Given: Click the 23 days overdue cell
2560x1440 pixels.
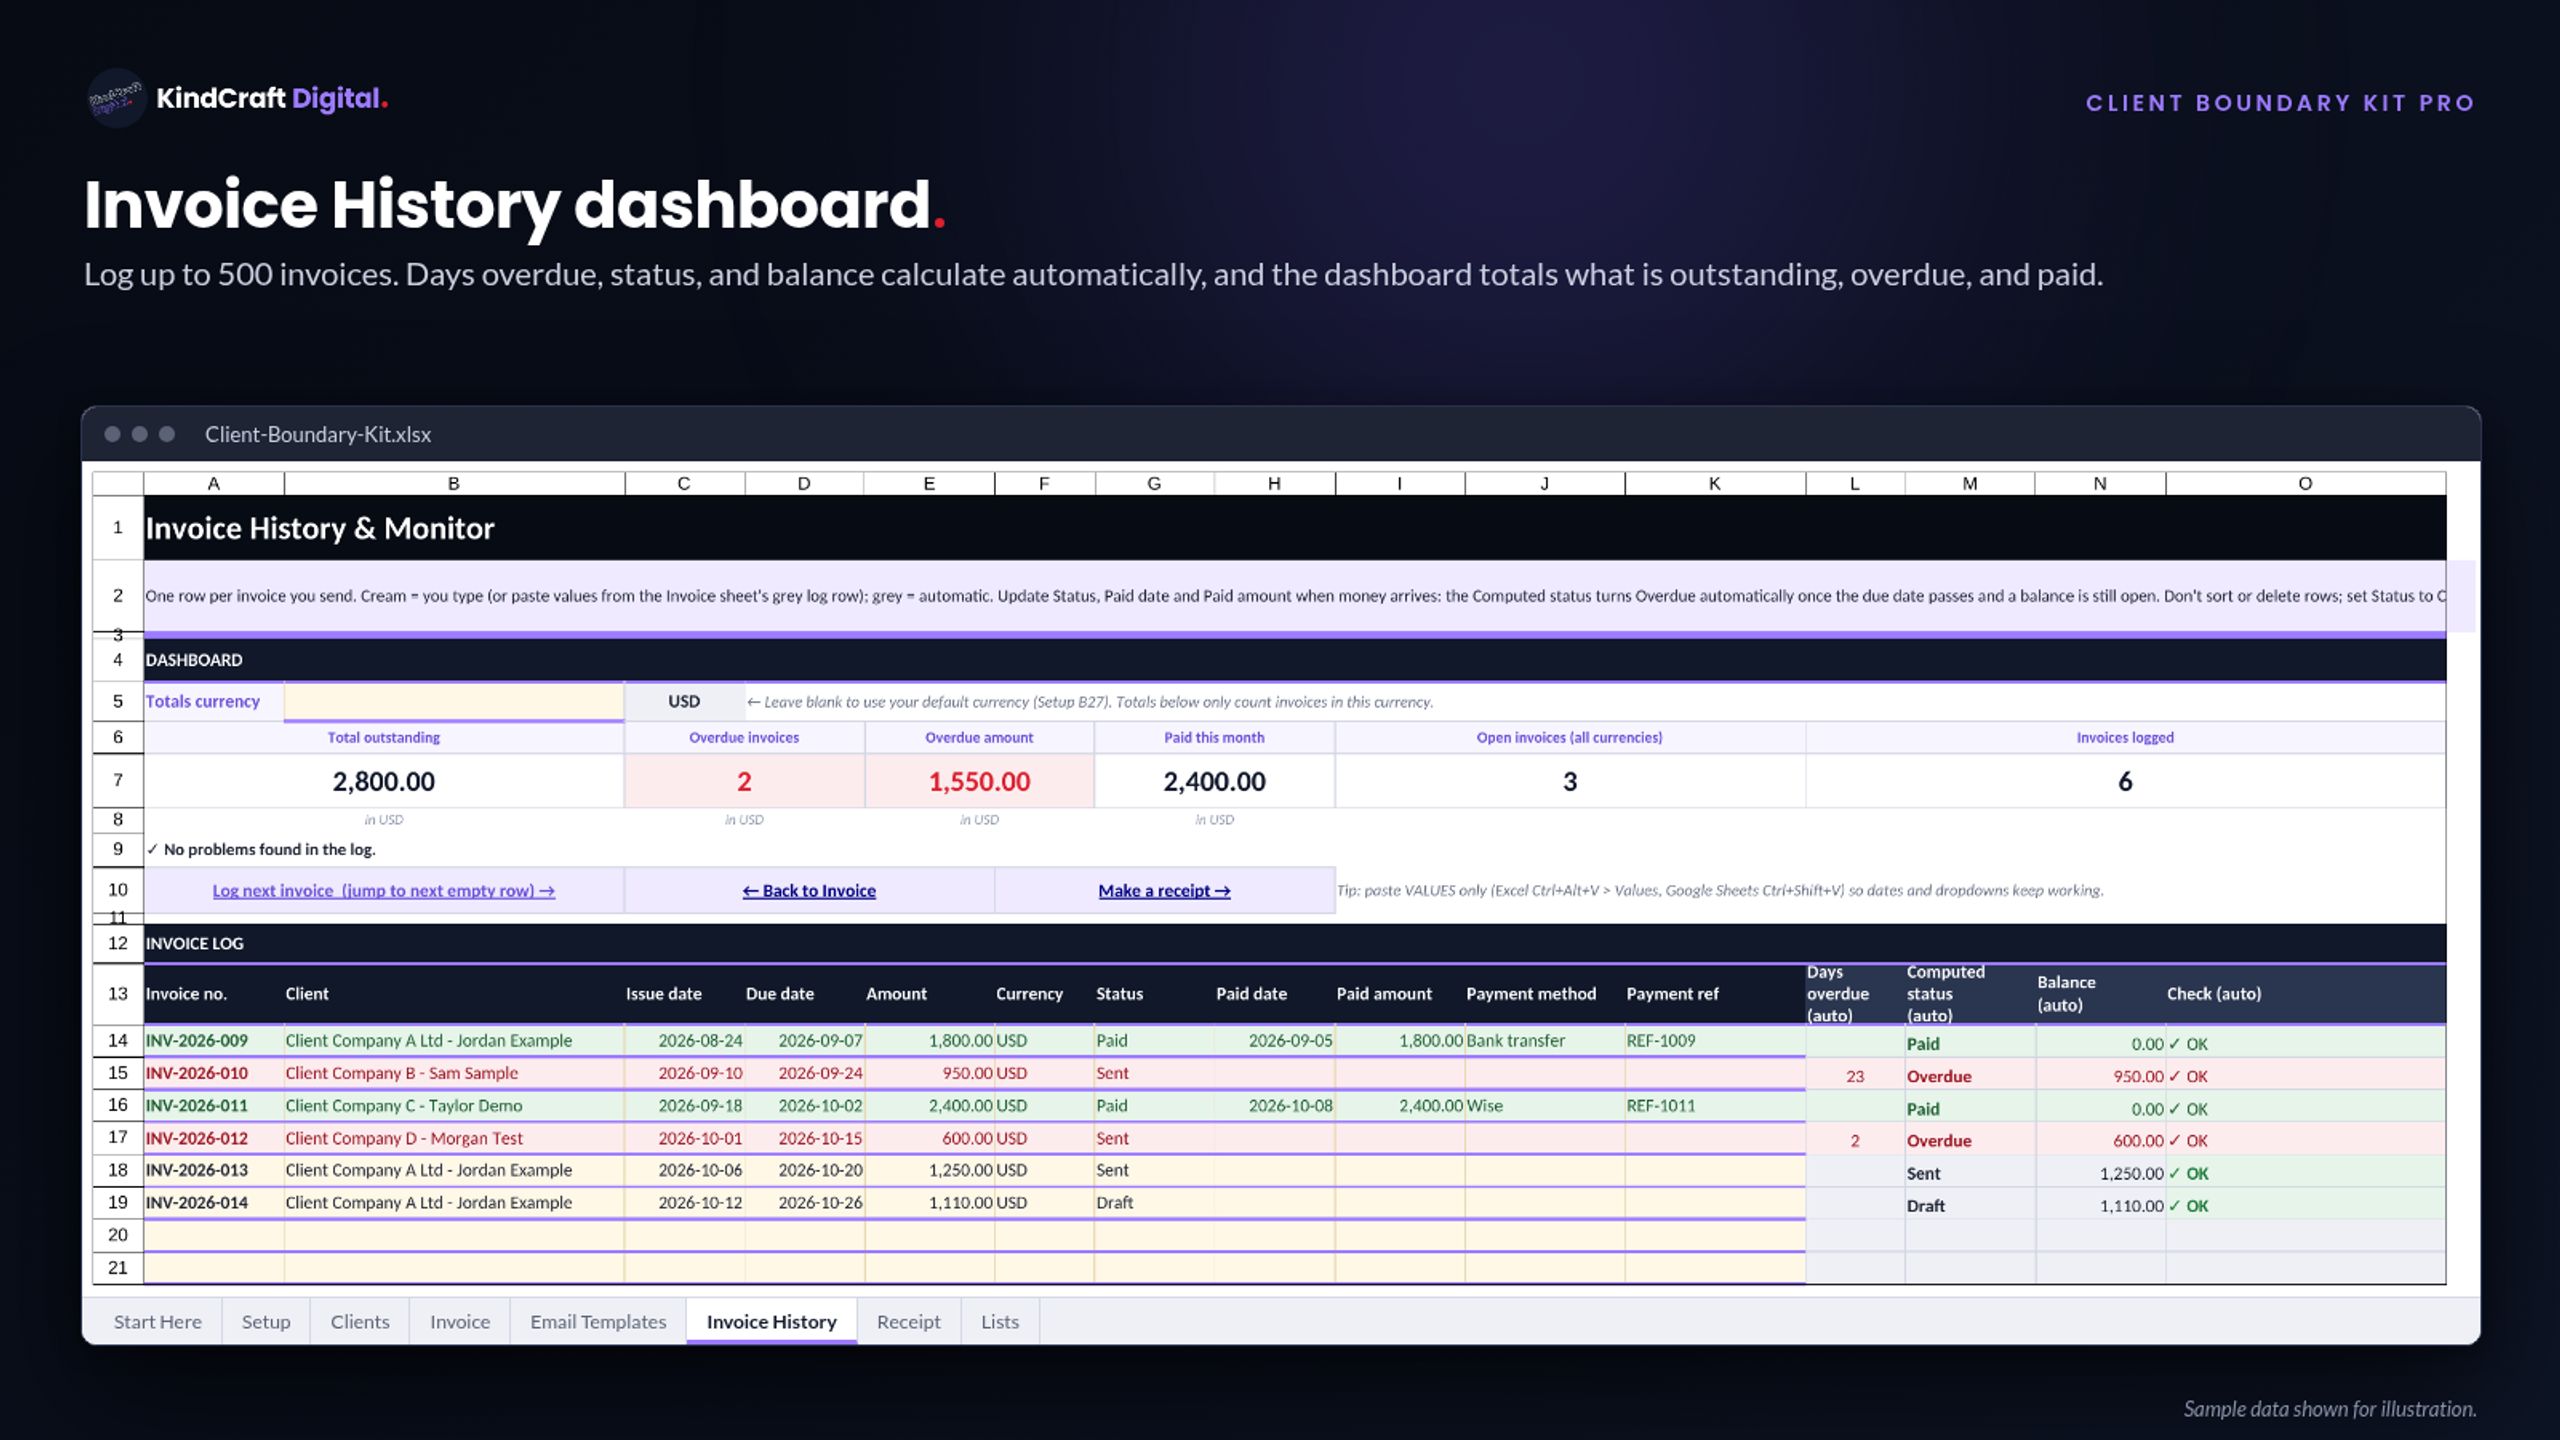Looking at the screenshot, I should [x=1855, y=1076].
